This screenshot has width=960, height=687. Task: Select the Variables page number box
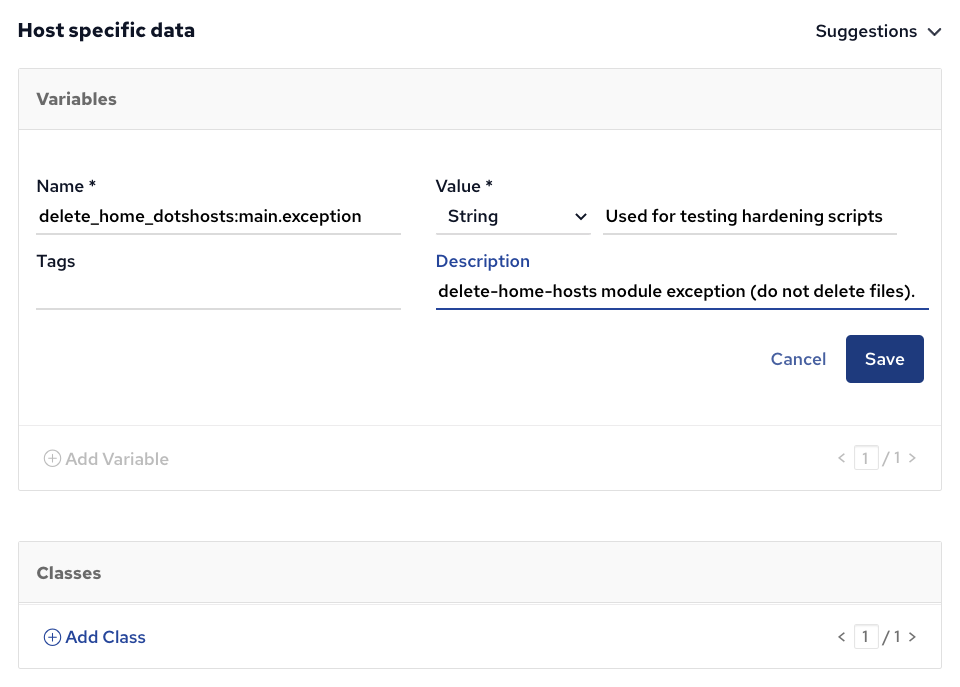pyautogui.click(x=866, y=459)
